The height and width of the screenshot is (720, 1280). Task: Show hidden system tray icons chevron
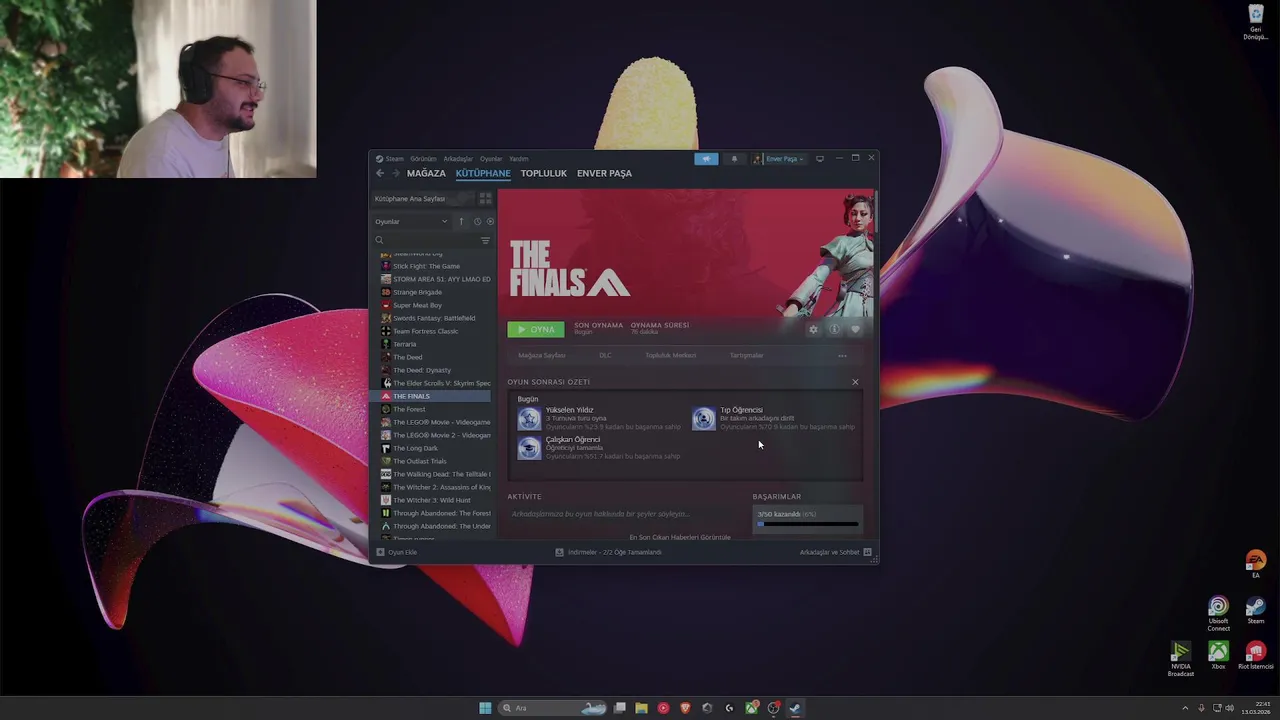(x=1186, y=708)
